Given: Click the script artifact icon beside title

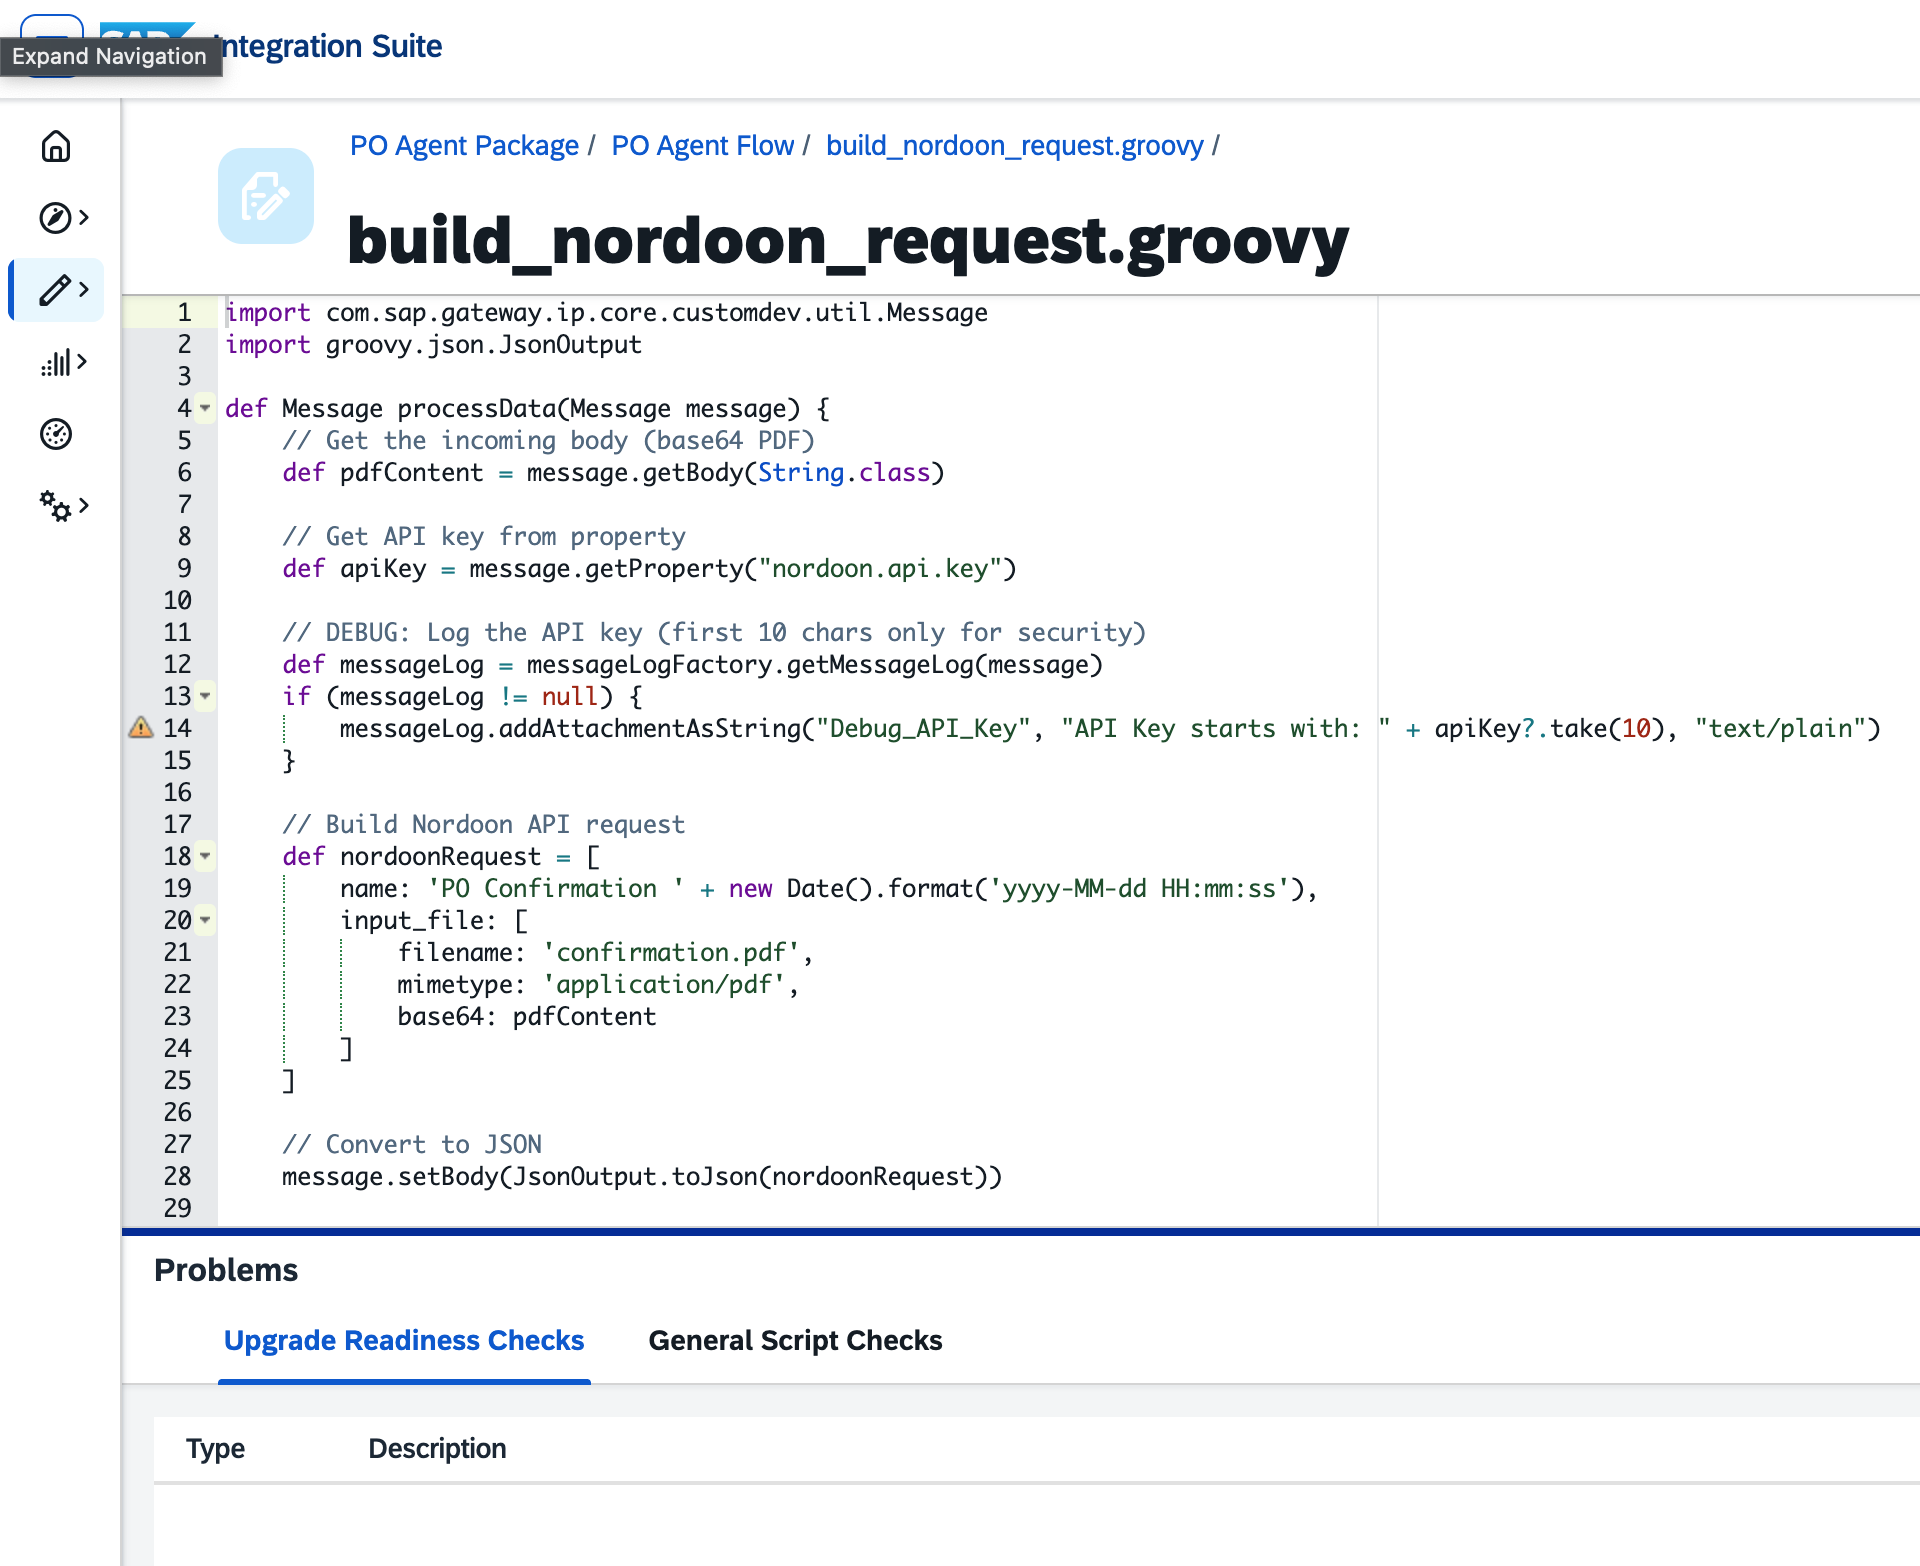Looking at the screenshot, I should (266, 196).
